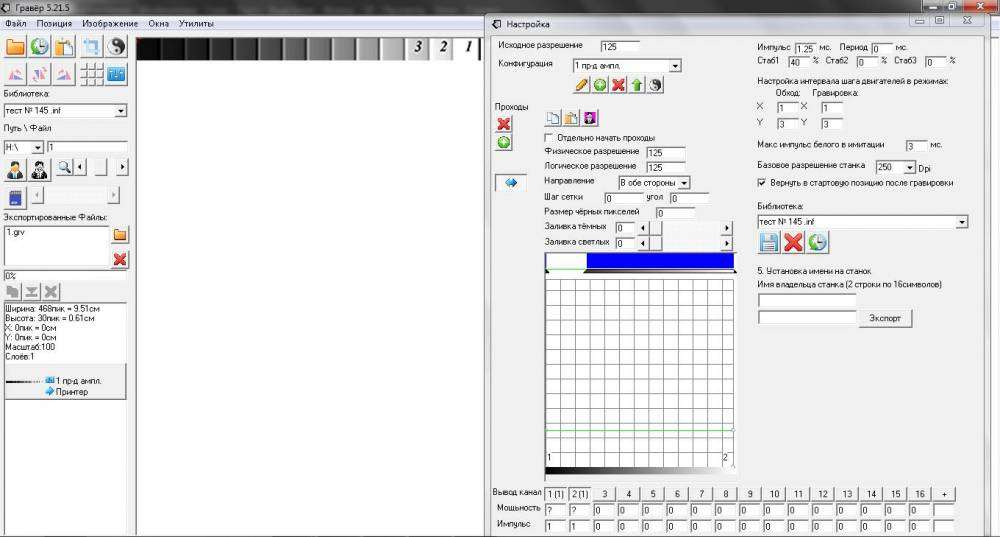The height and width of the screenshot is (537, 1000).
Task: Open the Конфигурация dropdown
Action: tap(675, 65)
